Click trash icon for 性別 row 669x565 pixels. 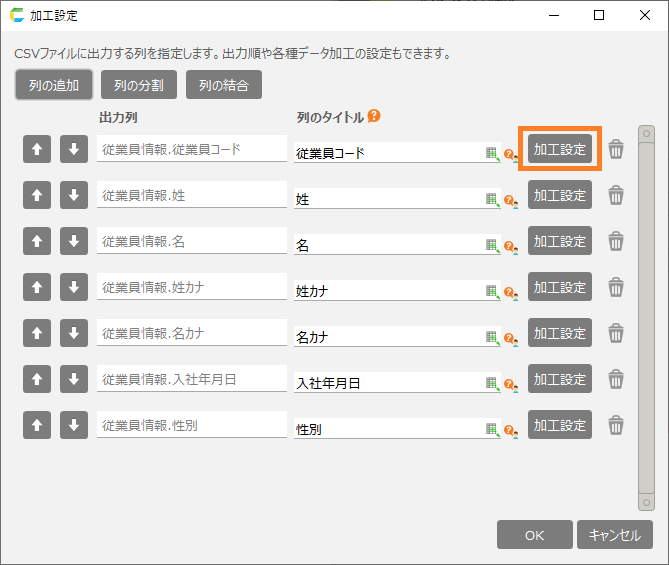(616, 425)
